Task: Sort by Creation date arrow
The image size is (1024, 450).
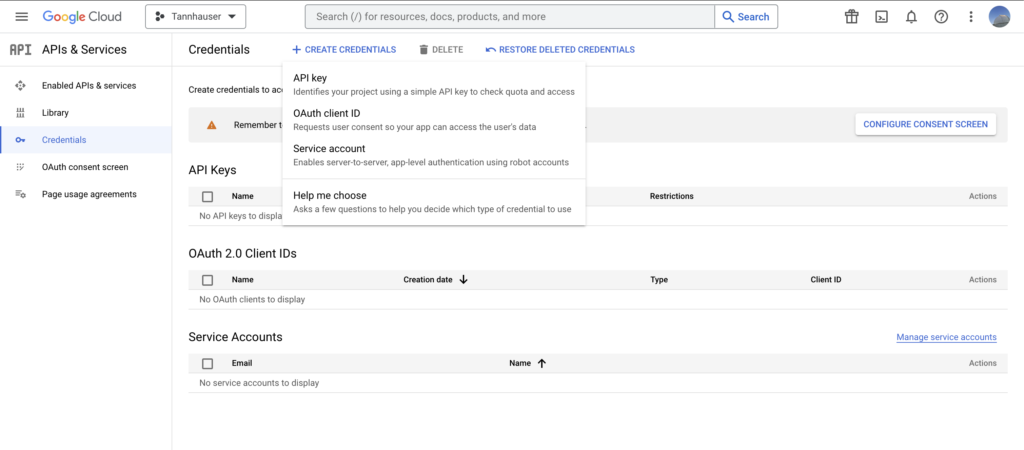Action: pos(464,280)
